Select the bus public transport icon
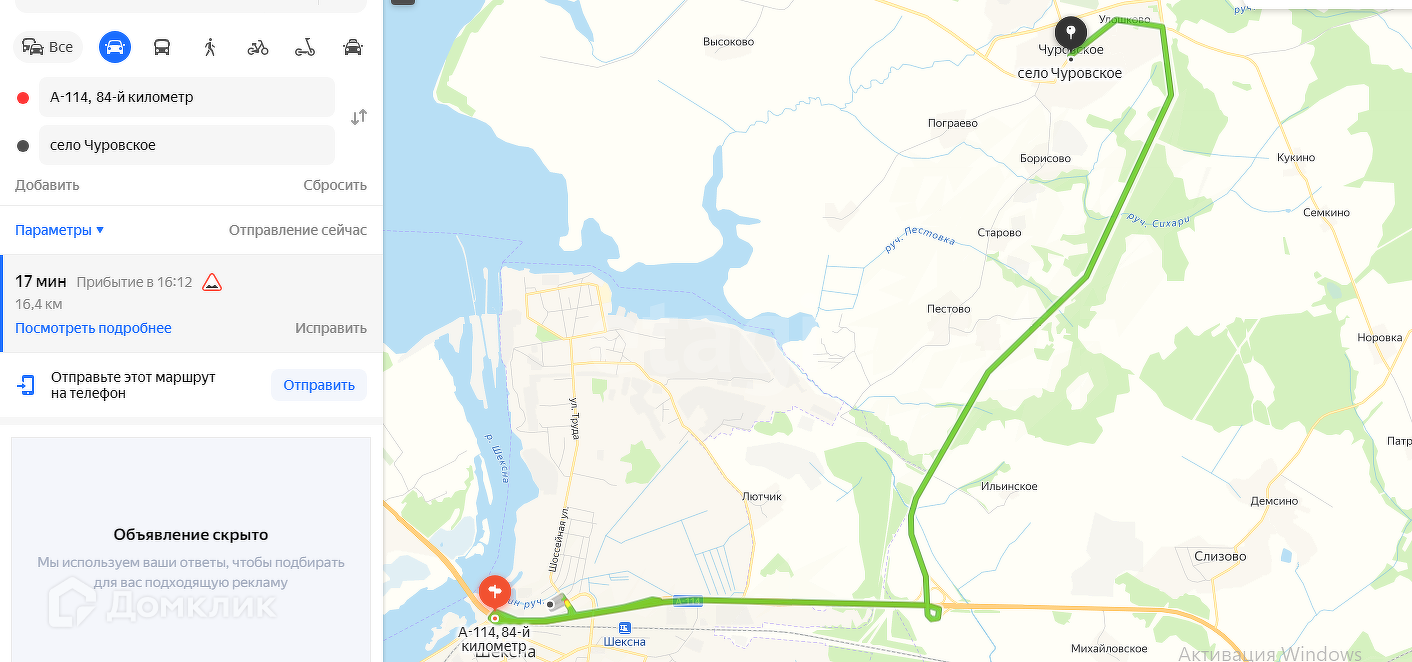 coord(162,47)
